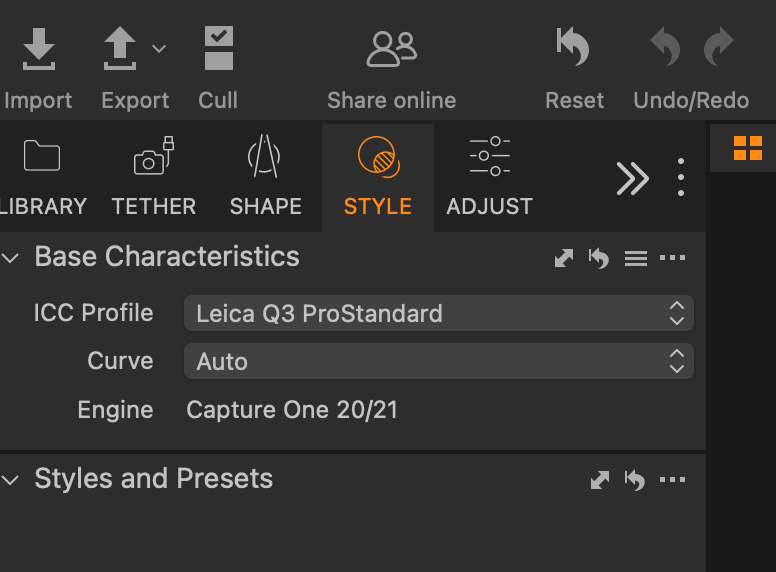
Task: Show more tool tabs via double chevron
Action: [x=632, y=178]
